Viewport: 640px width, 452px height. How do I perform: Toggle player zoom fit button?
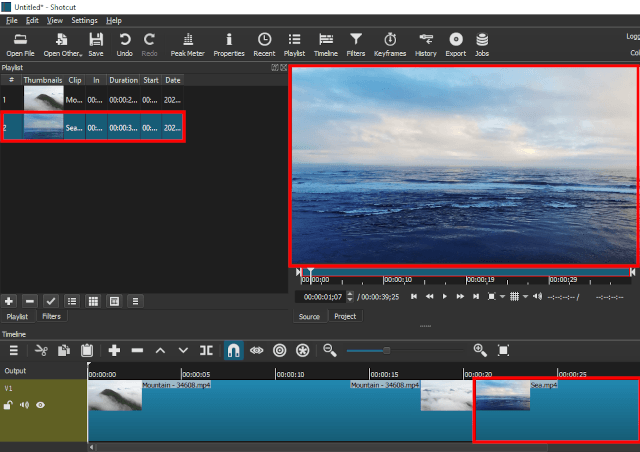point(492,296)
